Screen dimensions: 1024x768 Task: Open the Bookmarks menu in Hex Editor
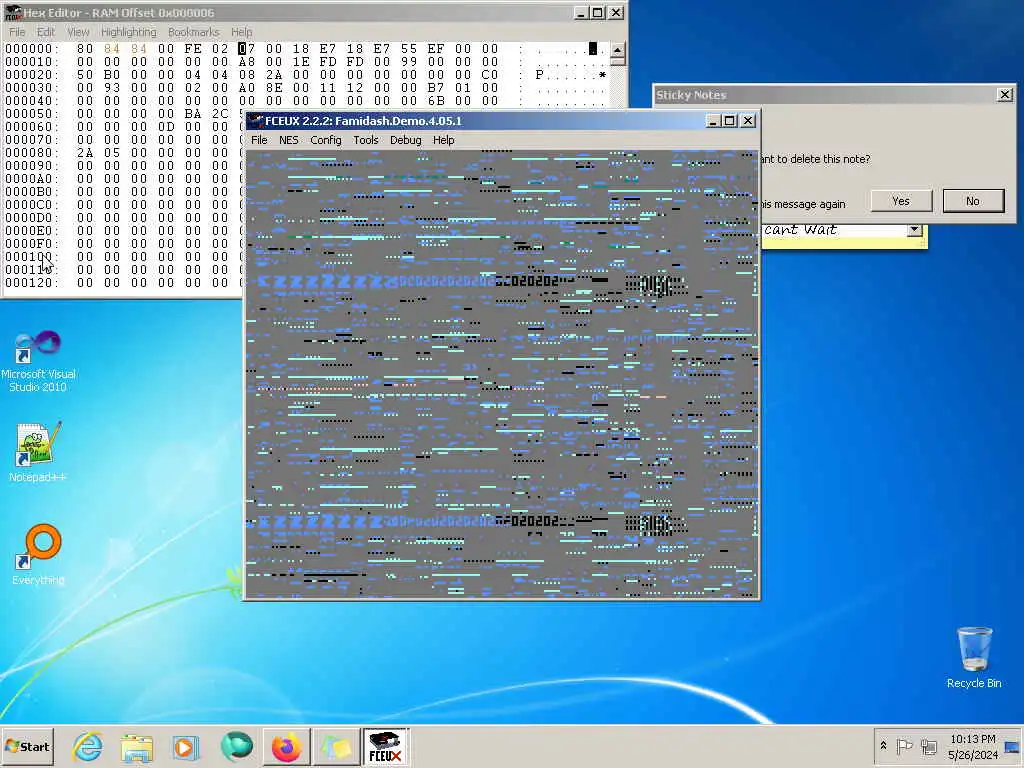(193, 32)
